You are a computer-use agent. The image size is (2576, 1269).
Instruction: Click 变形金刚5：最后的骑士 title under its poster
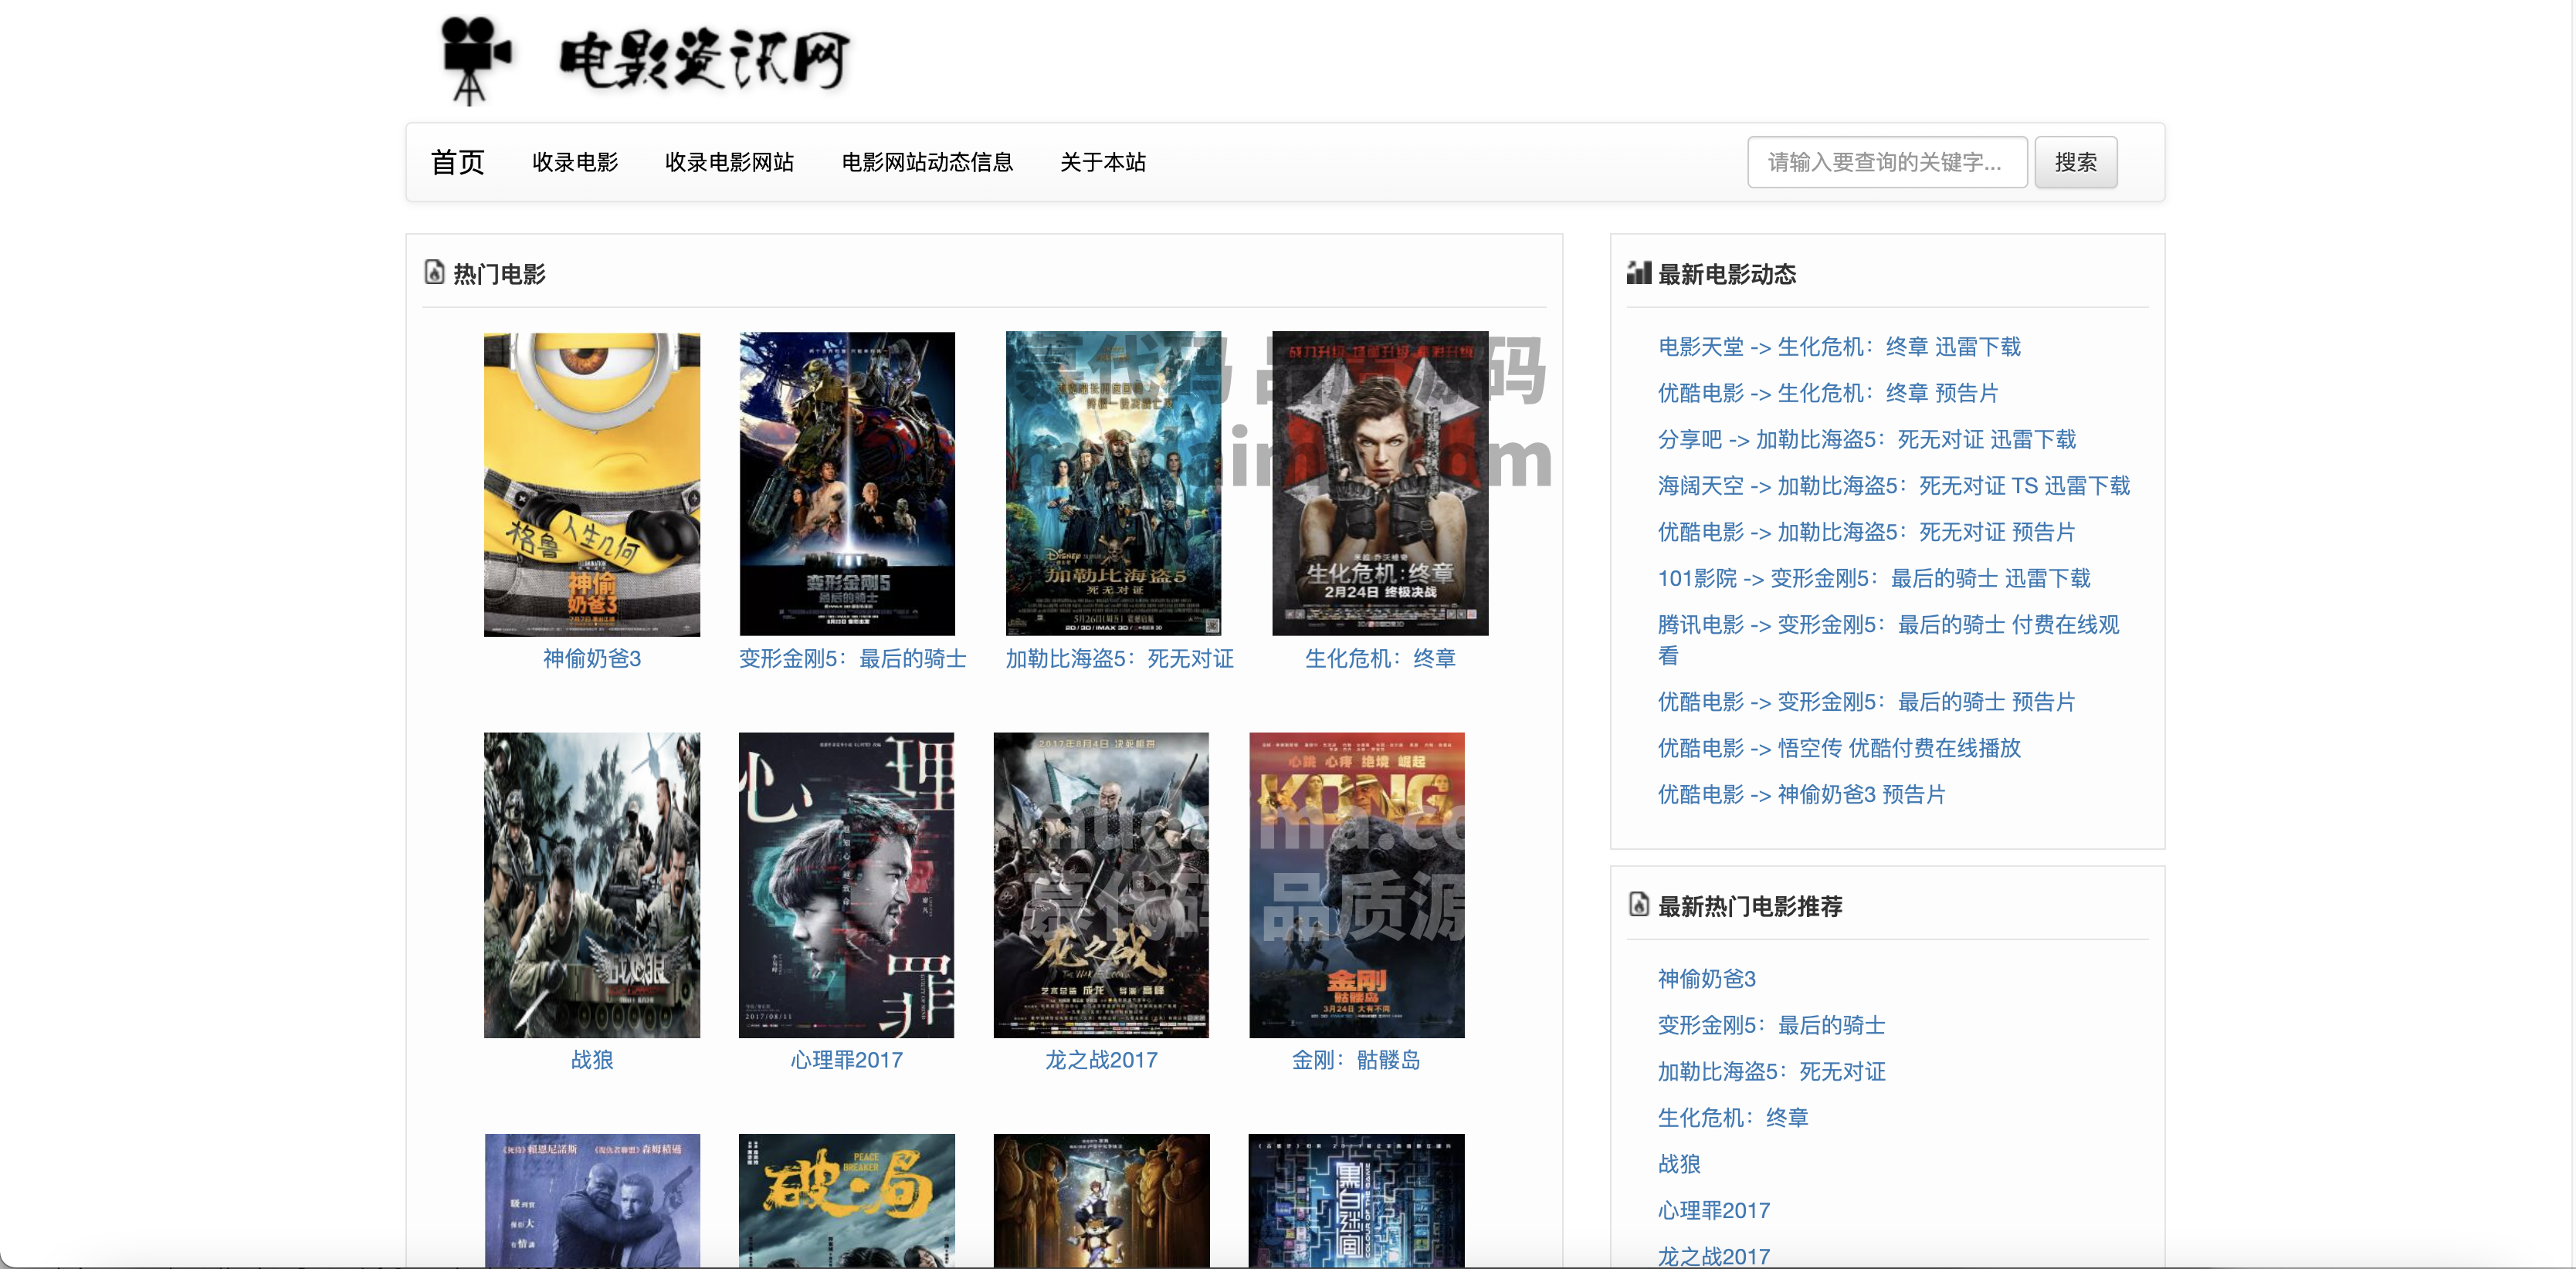tap(852, 659)
